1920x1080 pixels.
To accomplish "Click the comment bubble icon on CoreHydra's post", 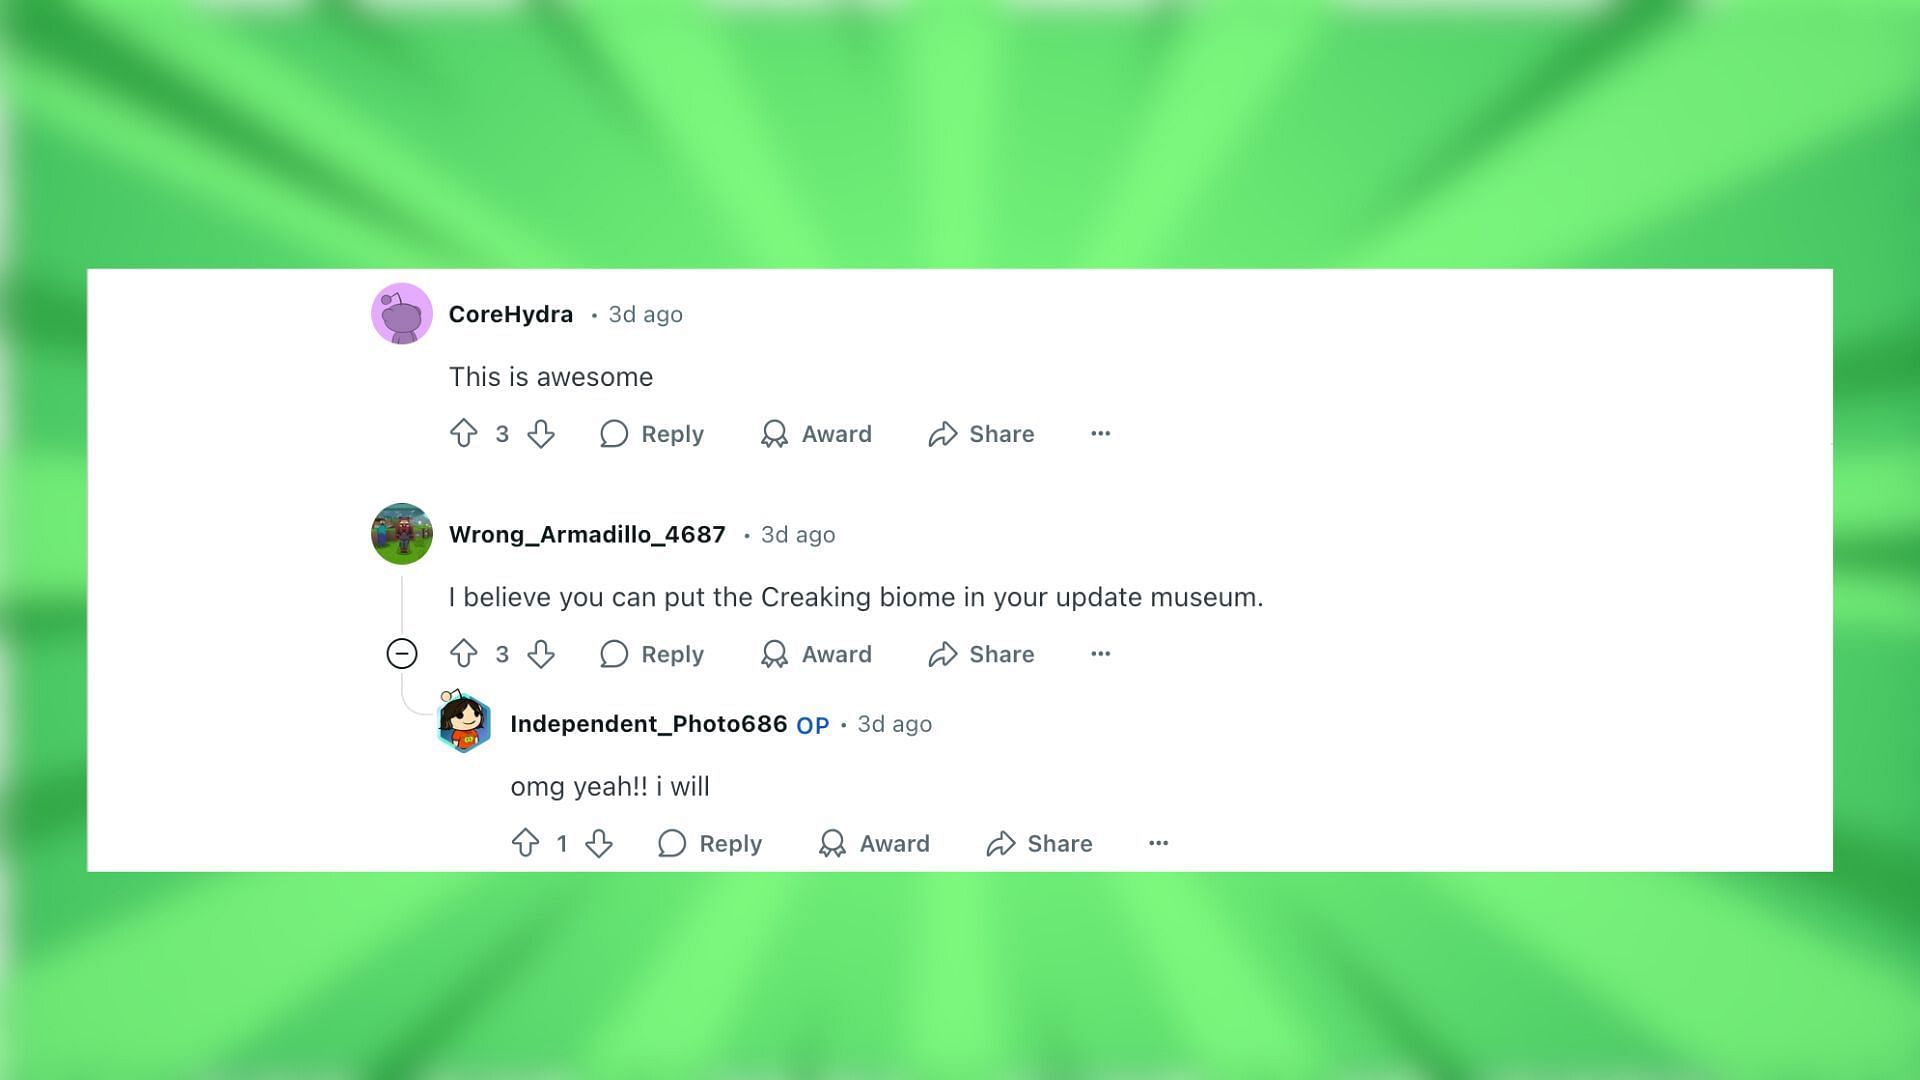I will [x=615, y=434].
